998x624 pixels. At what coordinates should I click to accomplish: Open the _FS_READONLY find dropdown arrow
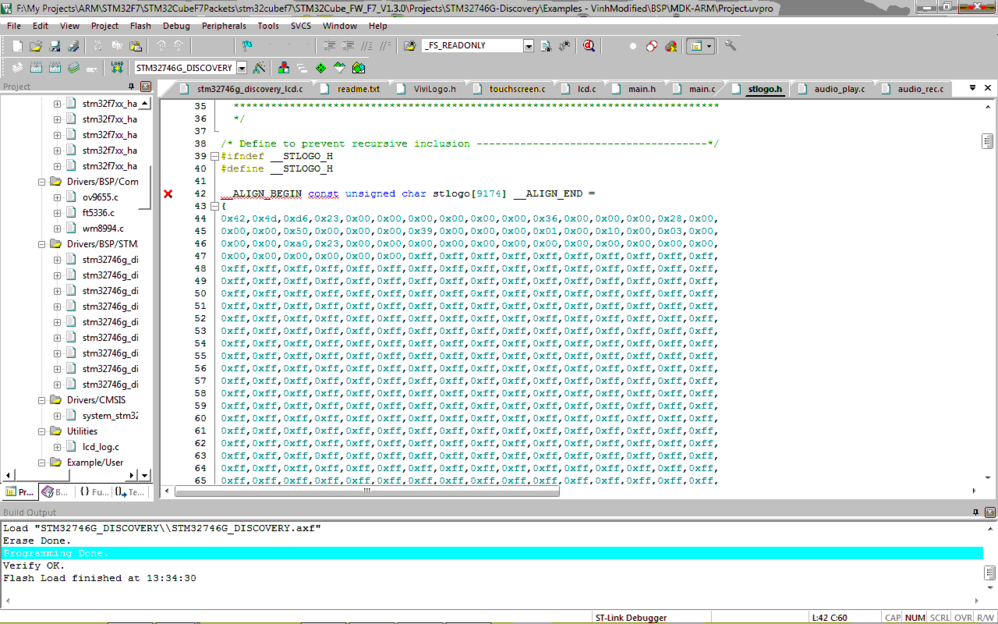point(528,46)
